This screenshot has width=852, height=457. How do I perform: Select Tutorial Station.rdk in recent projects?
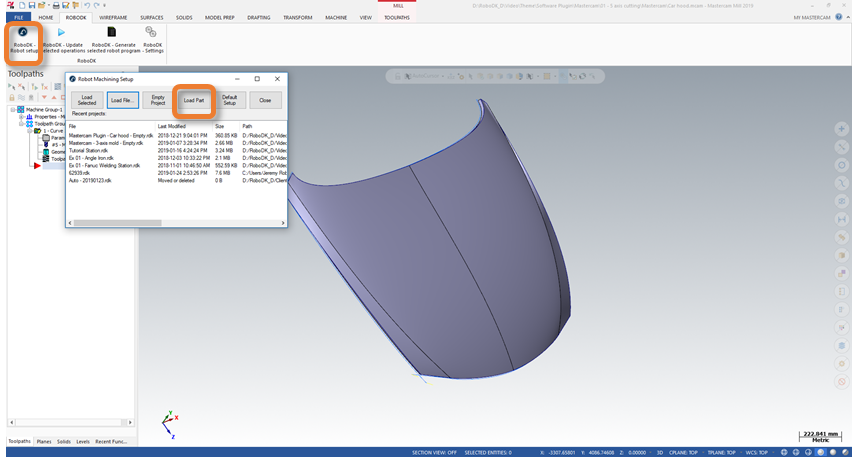pyautogui.click(x=89, y=150)
